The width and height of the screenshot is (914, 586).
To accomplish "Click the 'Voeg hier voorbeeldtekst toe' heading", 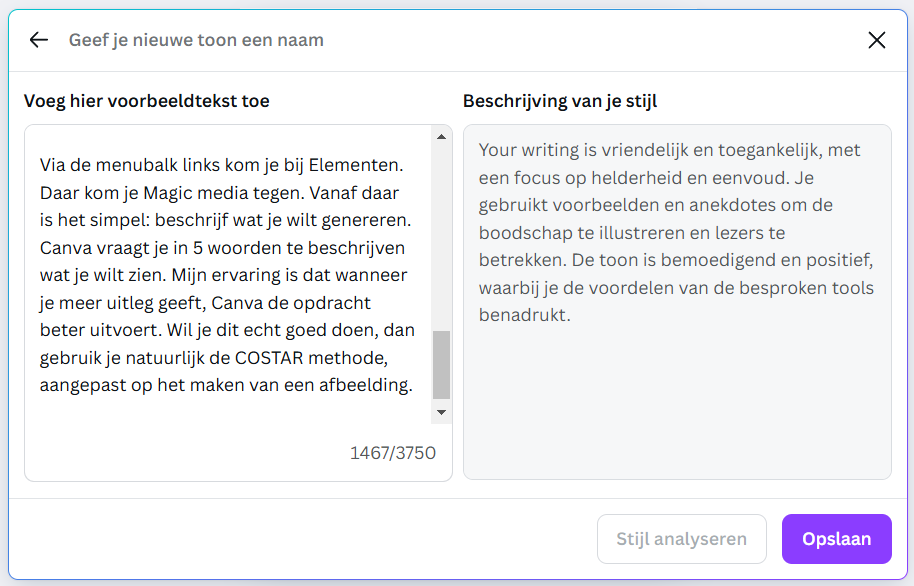I will 146,101.
